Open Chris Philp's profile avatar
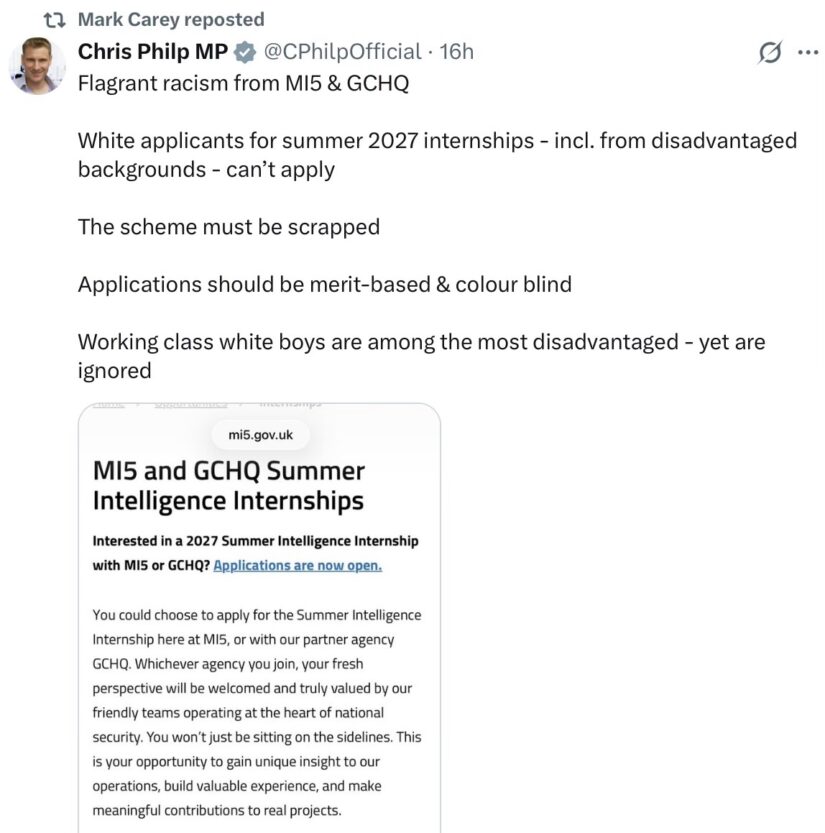825x833 pixels. [x=37, y=66]
